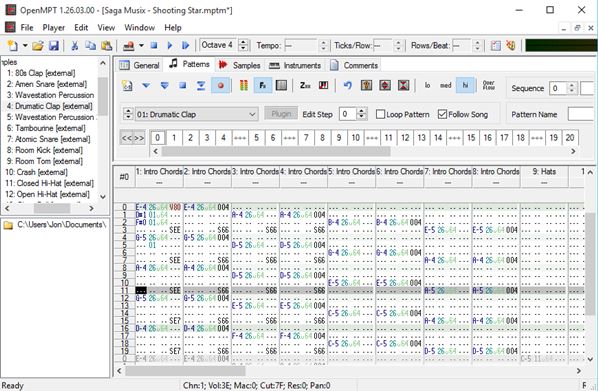Switch to the Samples tab
The height and width of the screenshot is (391, 598).
pyautogui.click(x=240, y=65)
